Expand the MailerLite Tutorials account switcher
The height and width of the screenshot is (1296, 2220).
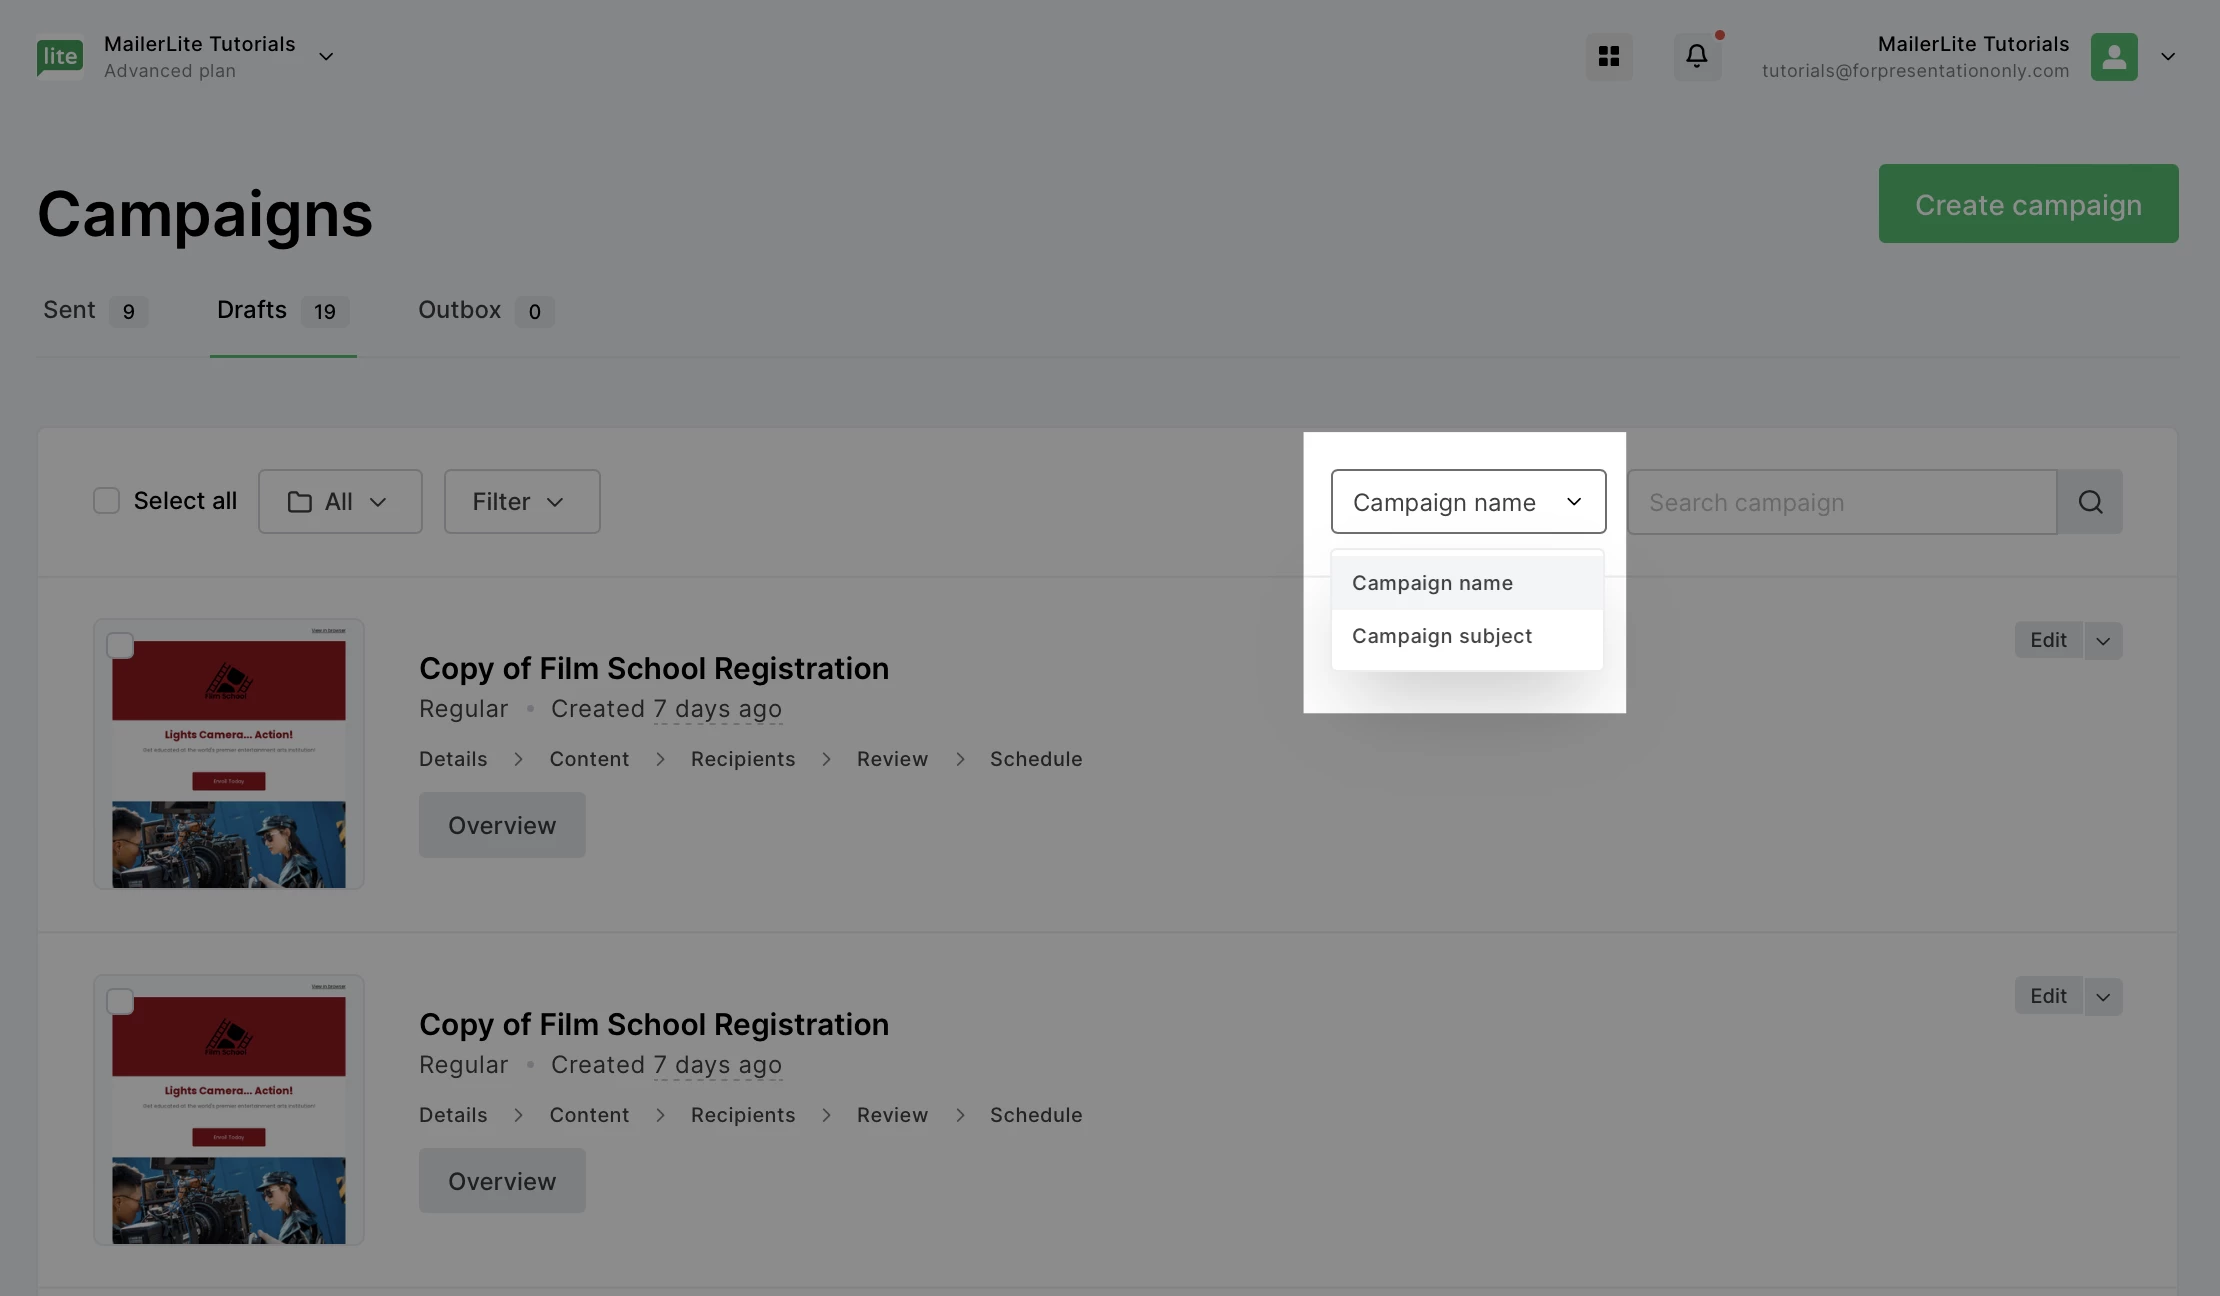click(x=326, y=57)
